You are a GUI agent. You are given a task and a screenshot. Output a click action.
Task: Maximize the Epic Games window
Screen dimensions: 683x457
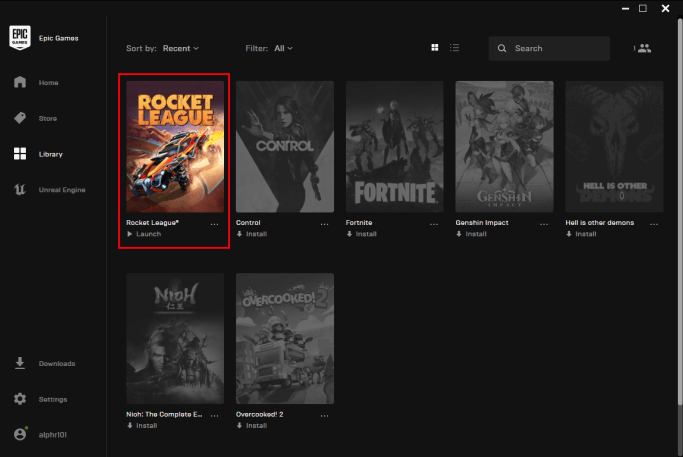(x=642, y=8)
